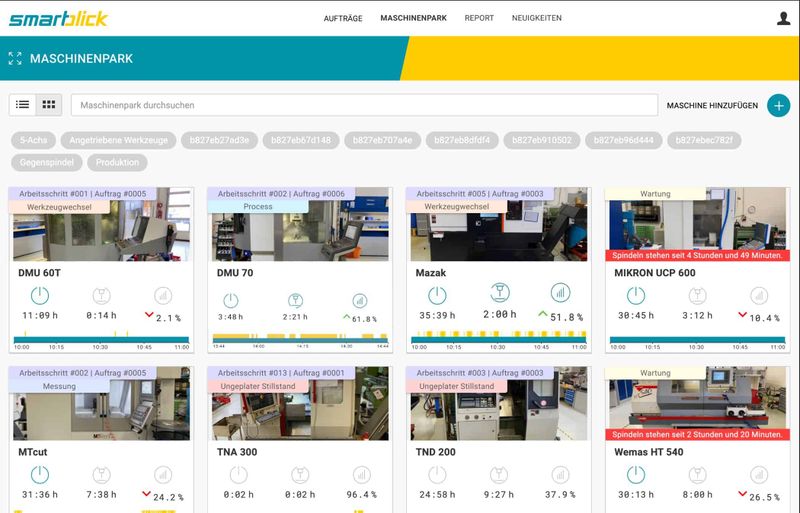Open the Report menu item
This screenshot has height=513, width=800.
[479, 18]
